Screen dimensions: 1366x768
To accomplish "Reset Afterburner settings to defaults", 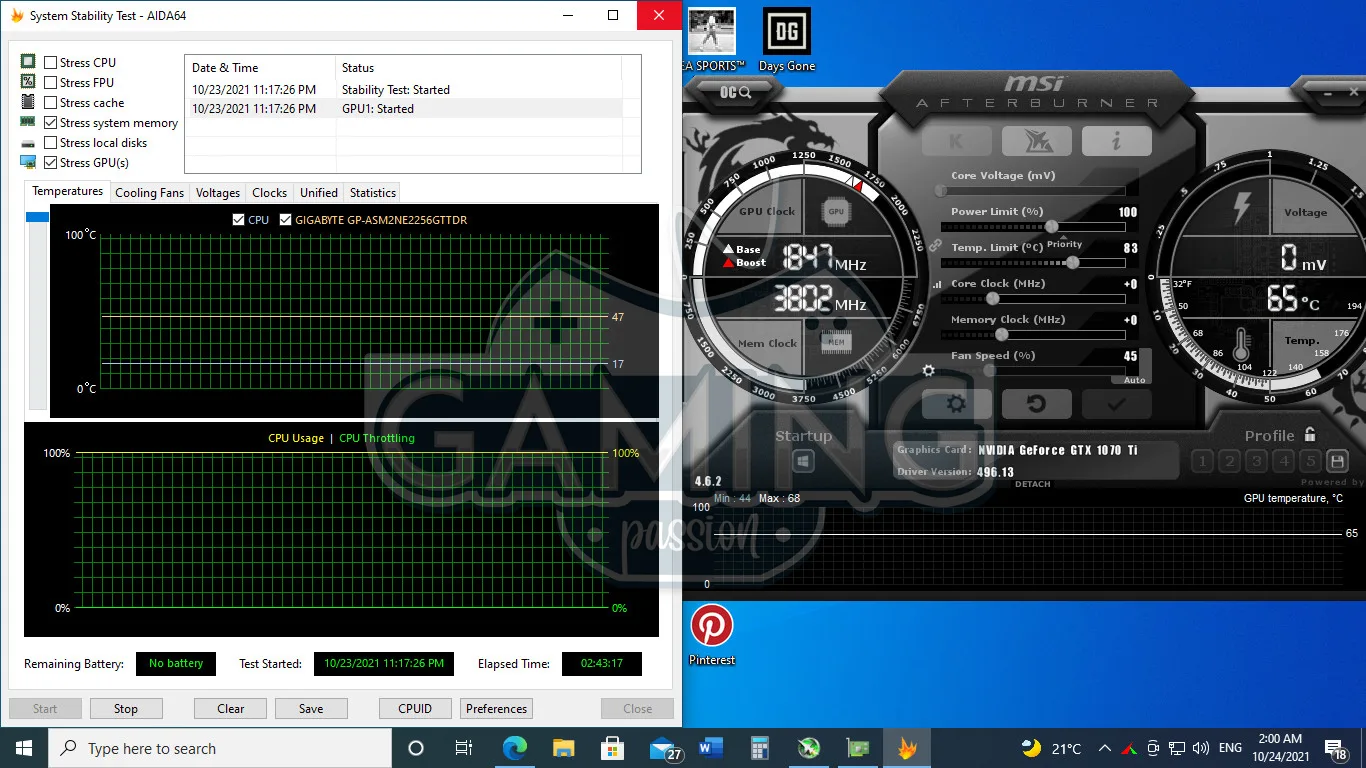I will pyautogui.click(x=1036, y=404).
